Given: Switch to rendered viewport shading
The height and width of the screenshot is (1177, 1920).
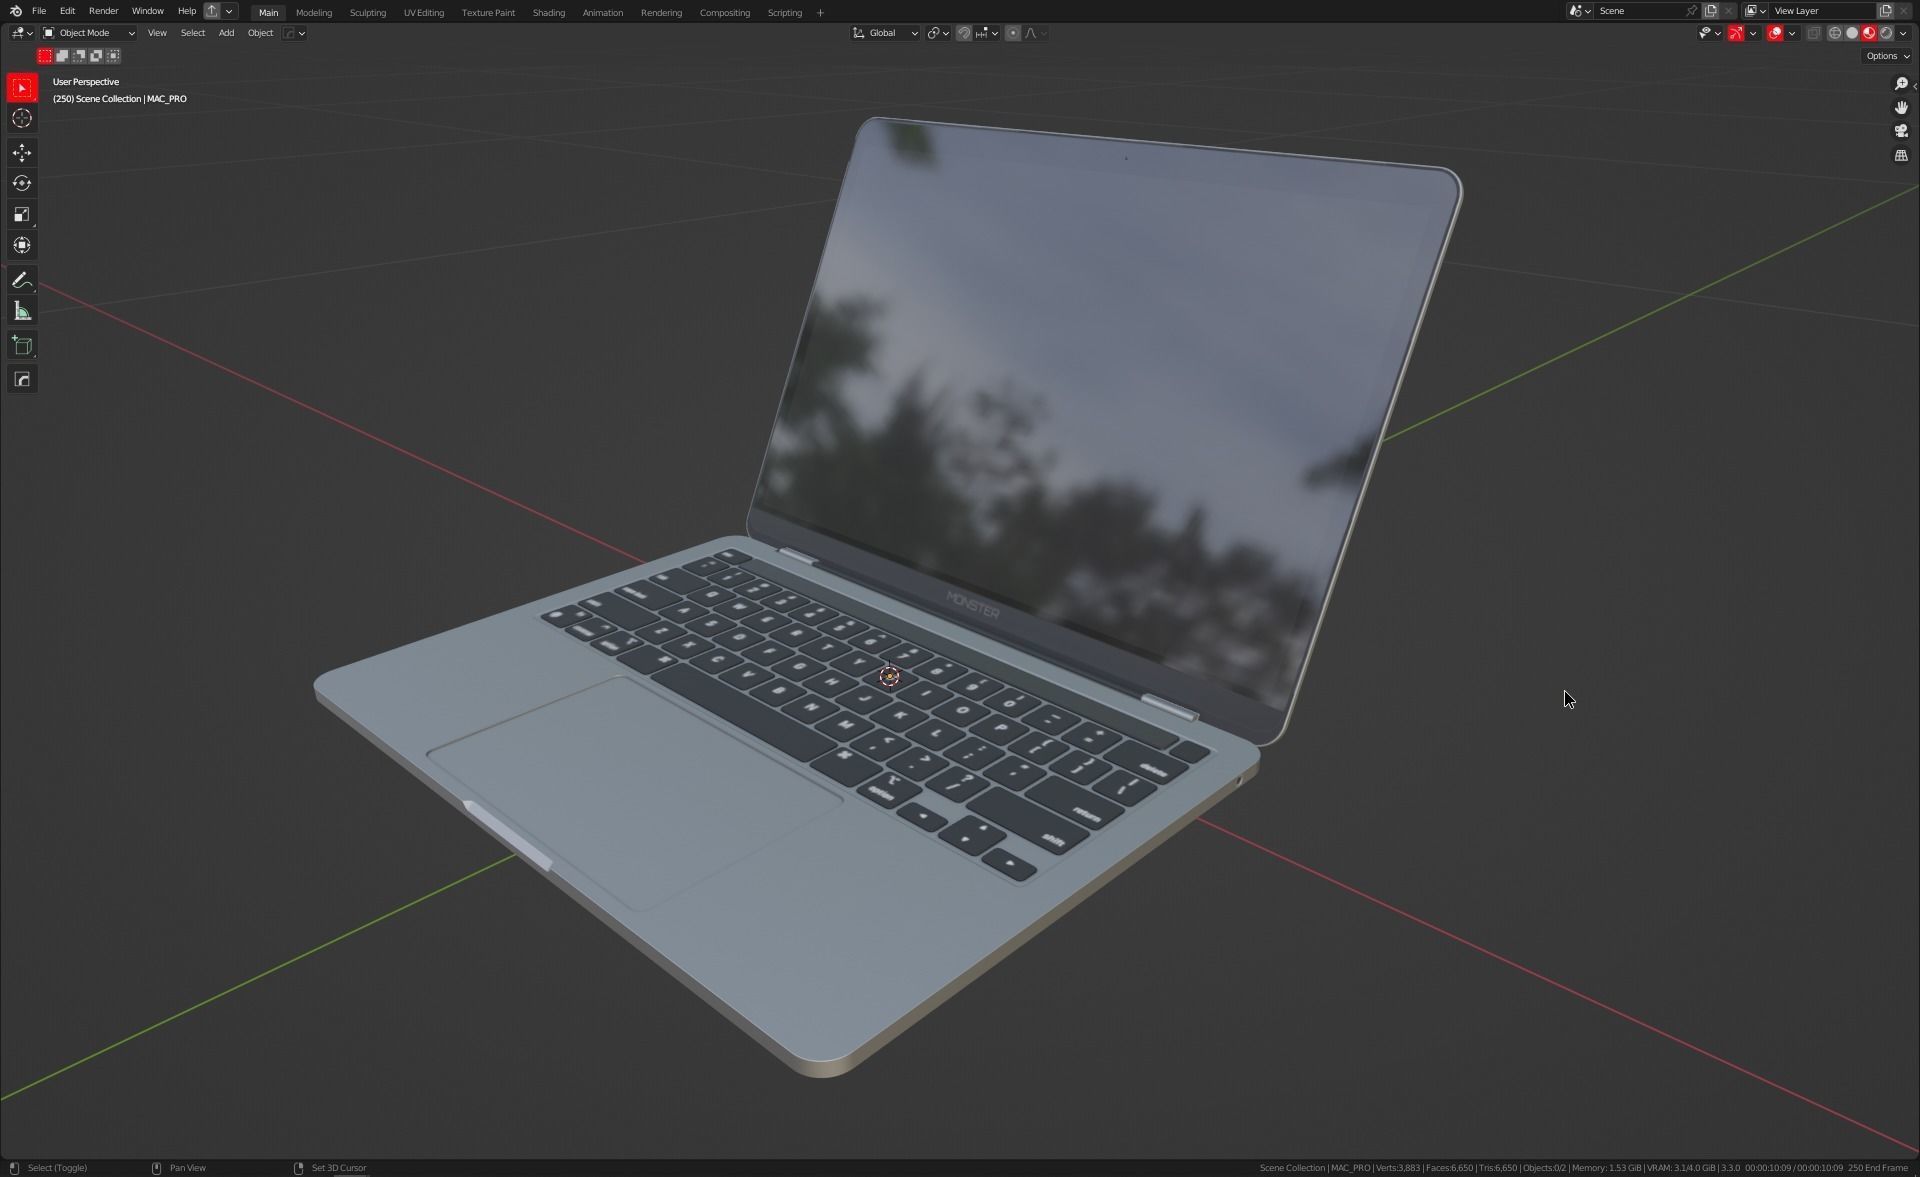Looking at the screenshot, I should click(1886, 33).
